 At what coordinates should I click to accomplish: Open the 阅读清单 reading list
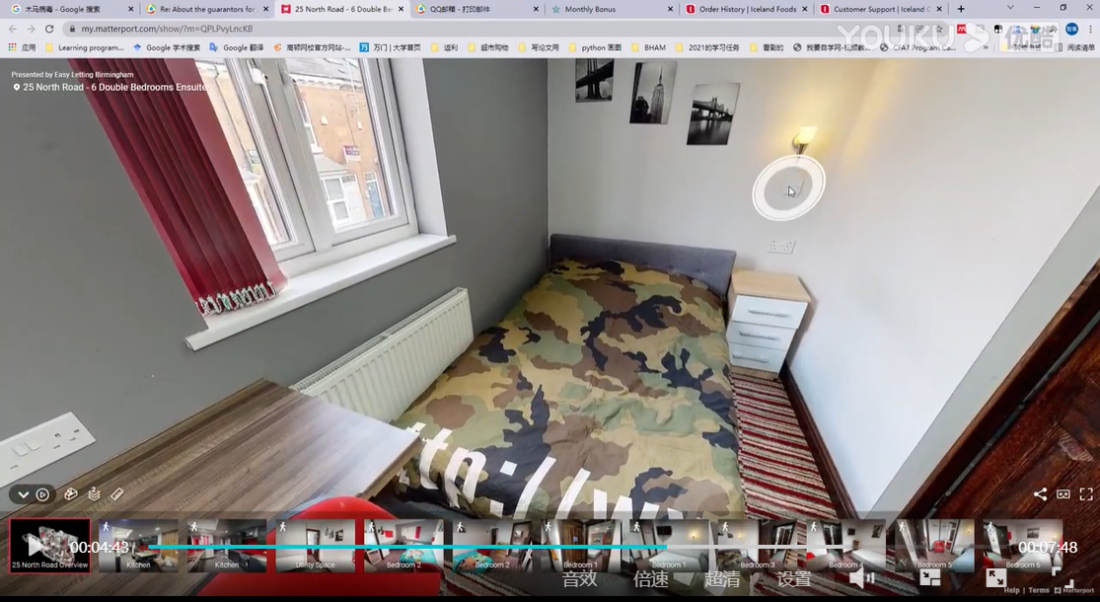(x=1075, y=48)
